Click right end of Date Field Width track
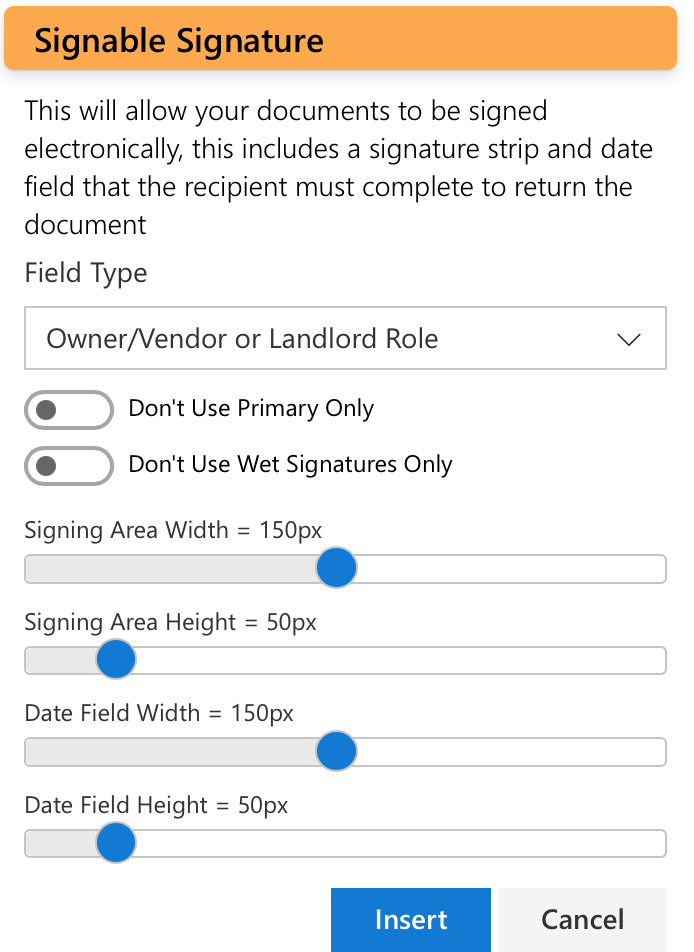694x952 pixels. (656, 752)
